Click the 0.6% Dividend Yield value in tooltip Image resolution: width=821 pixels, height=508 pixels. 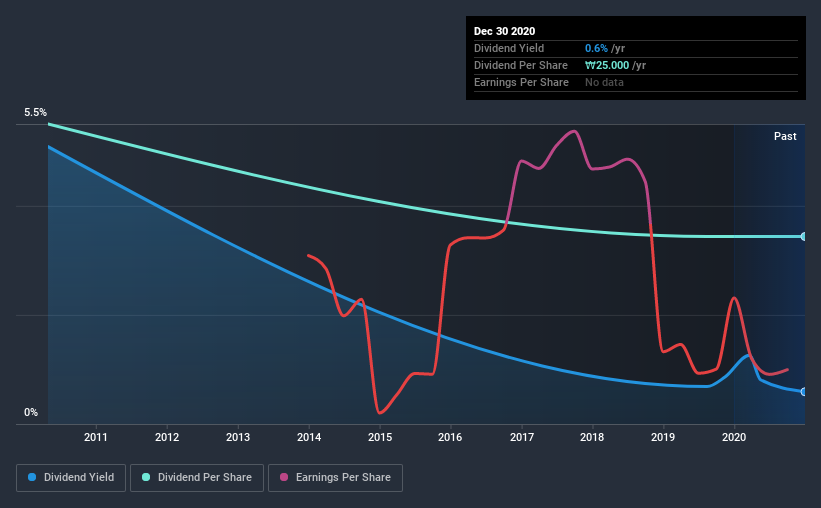(596, 48)
